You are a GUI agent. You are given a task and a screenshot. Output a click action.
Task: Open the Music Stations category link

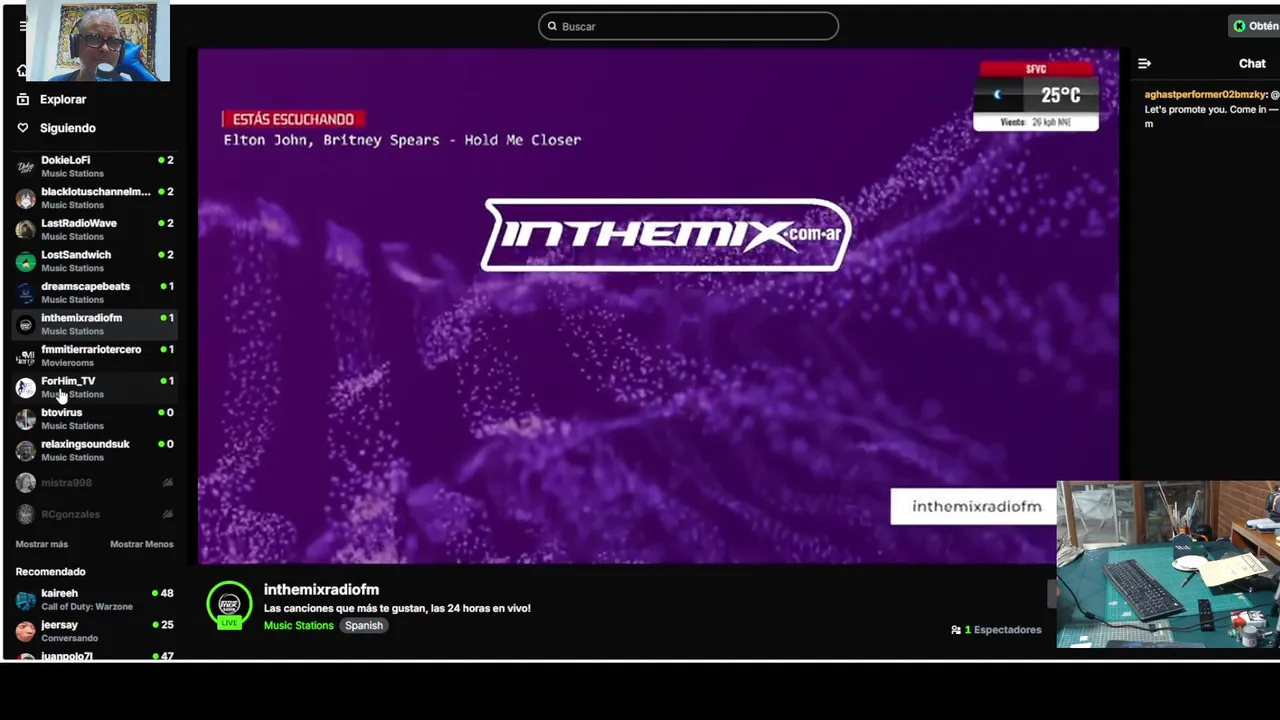pos(299,625)
